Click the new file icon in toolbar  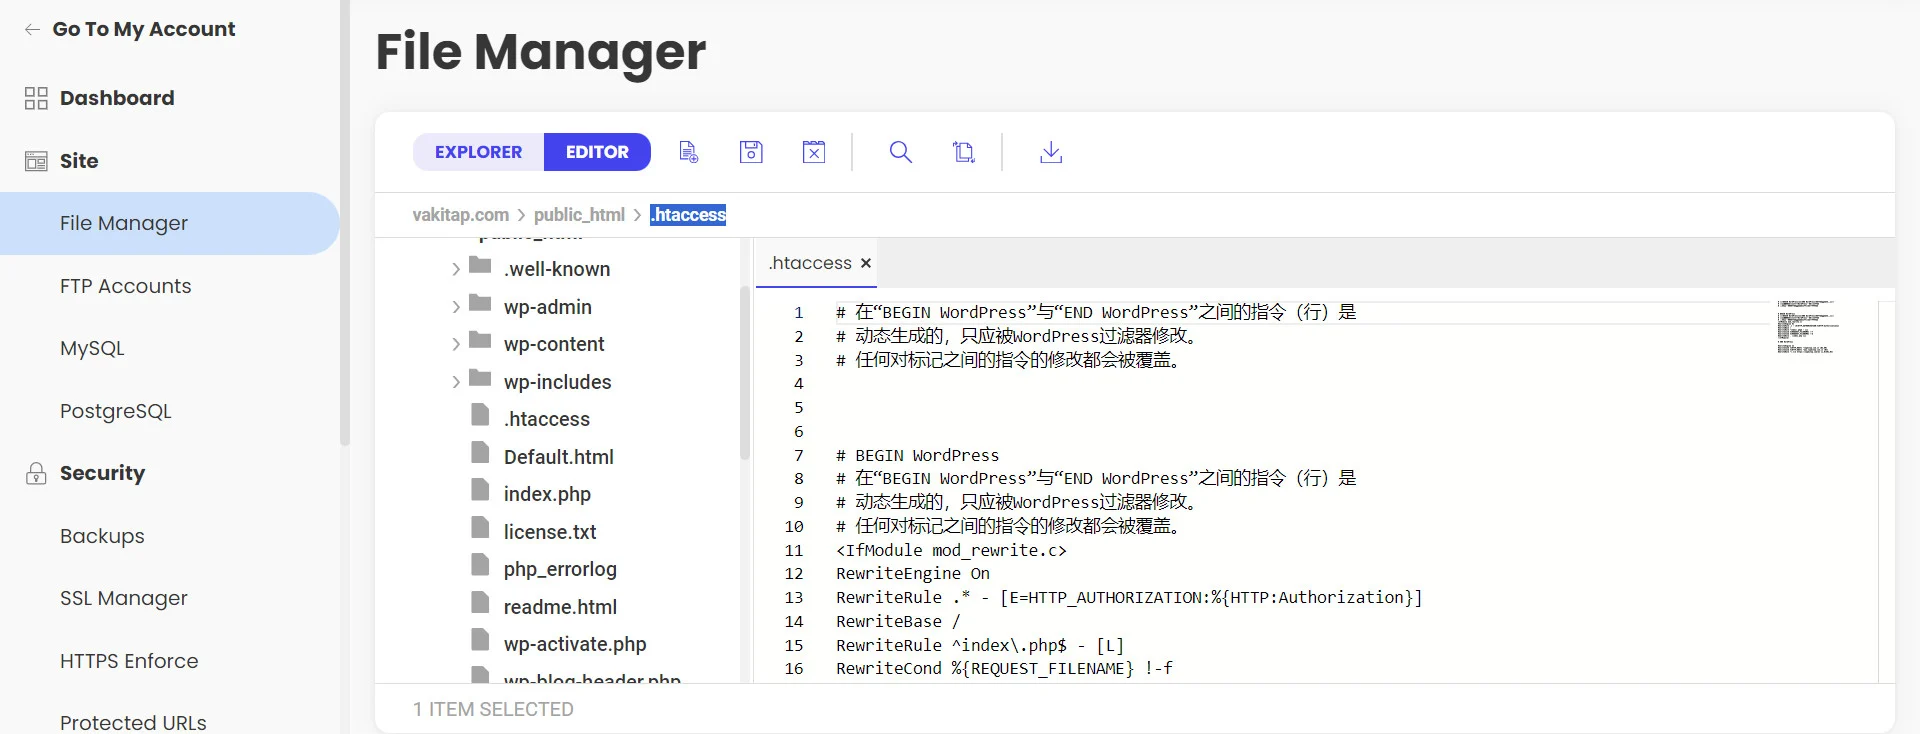pos(688,152)
